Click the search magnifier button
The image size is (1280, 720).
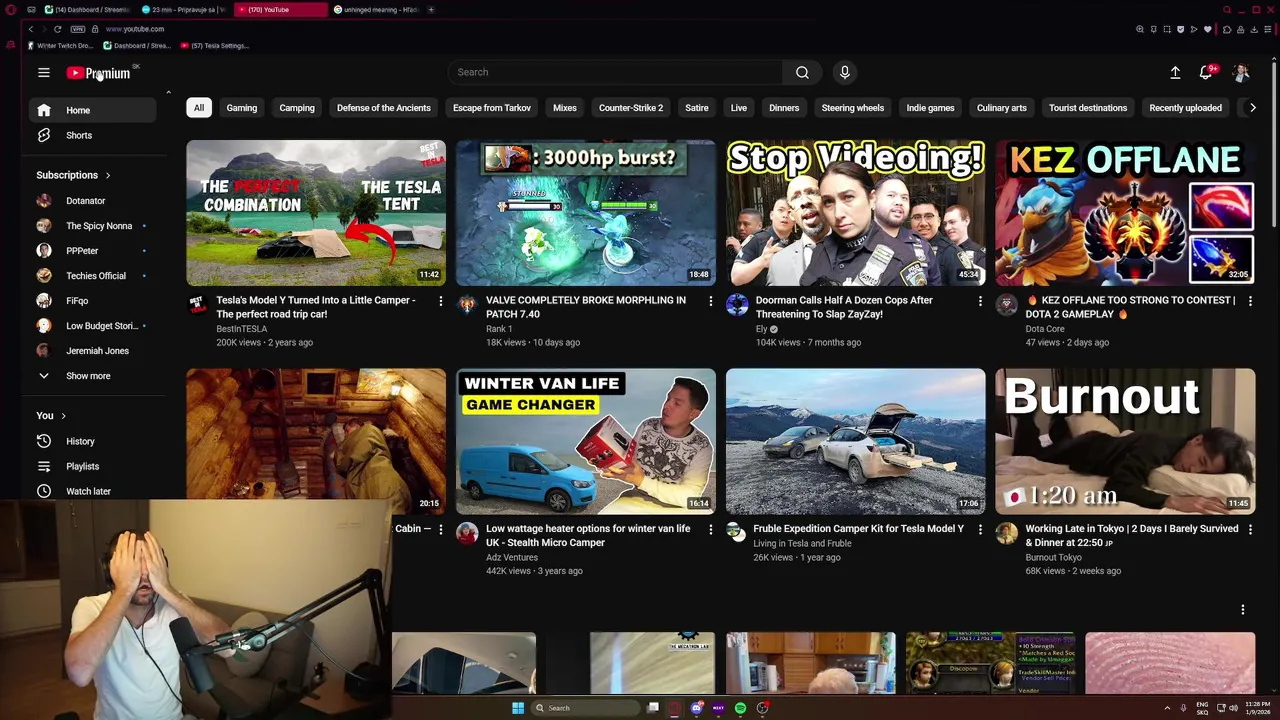(x=802, y=72)
